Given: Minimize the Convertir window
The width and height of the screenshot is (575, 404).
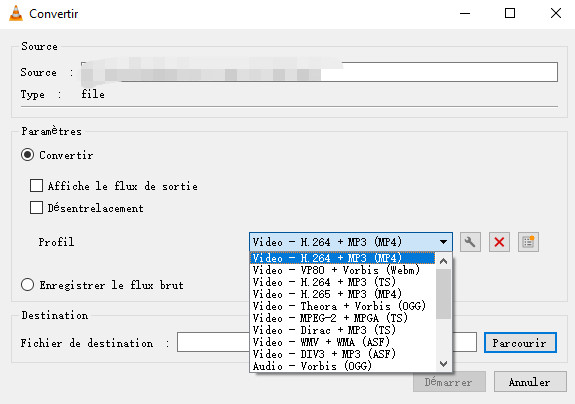Looking at the screenshot, I should pyautogui.click(x=465, y=14).
